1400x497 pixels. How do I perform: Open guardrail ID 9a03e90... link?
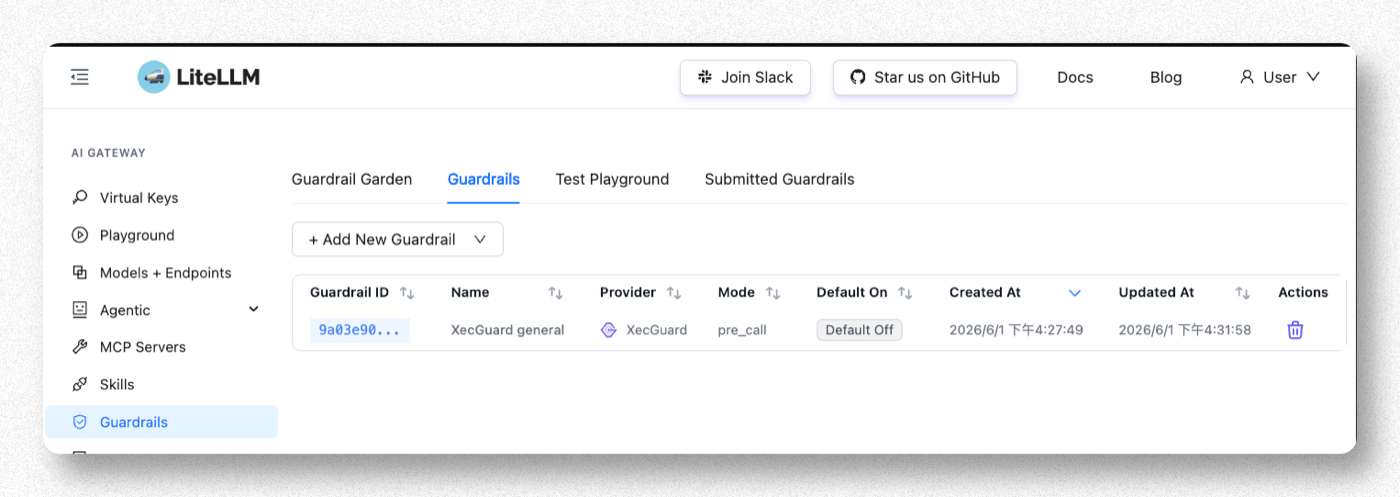click(359, 330)
